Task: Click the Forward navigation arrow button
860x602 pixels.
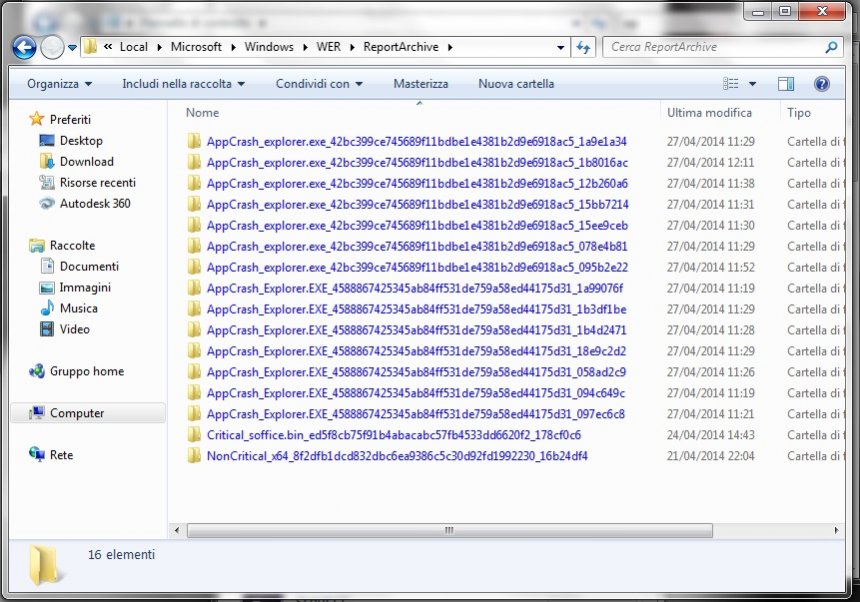Action: click(53, 48)
